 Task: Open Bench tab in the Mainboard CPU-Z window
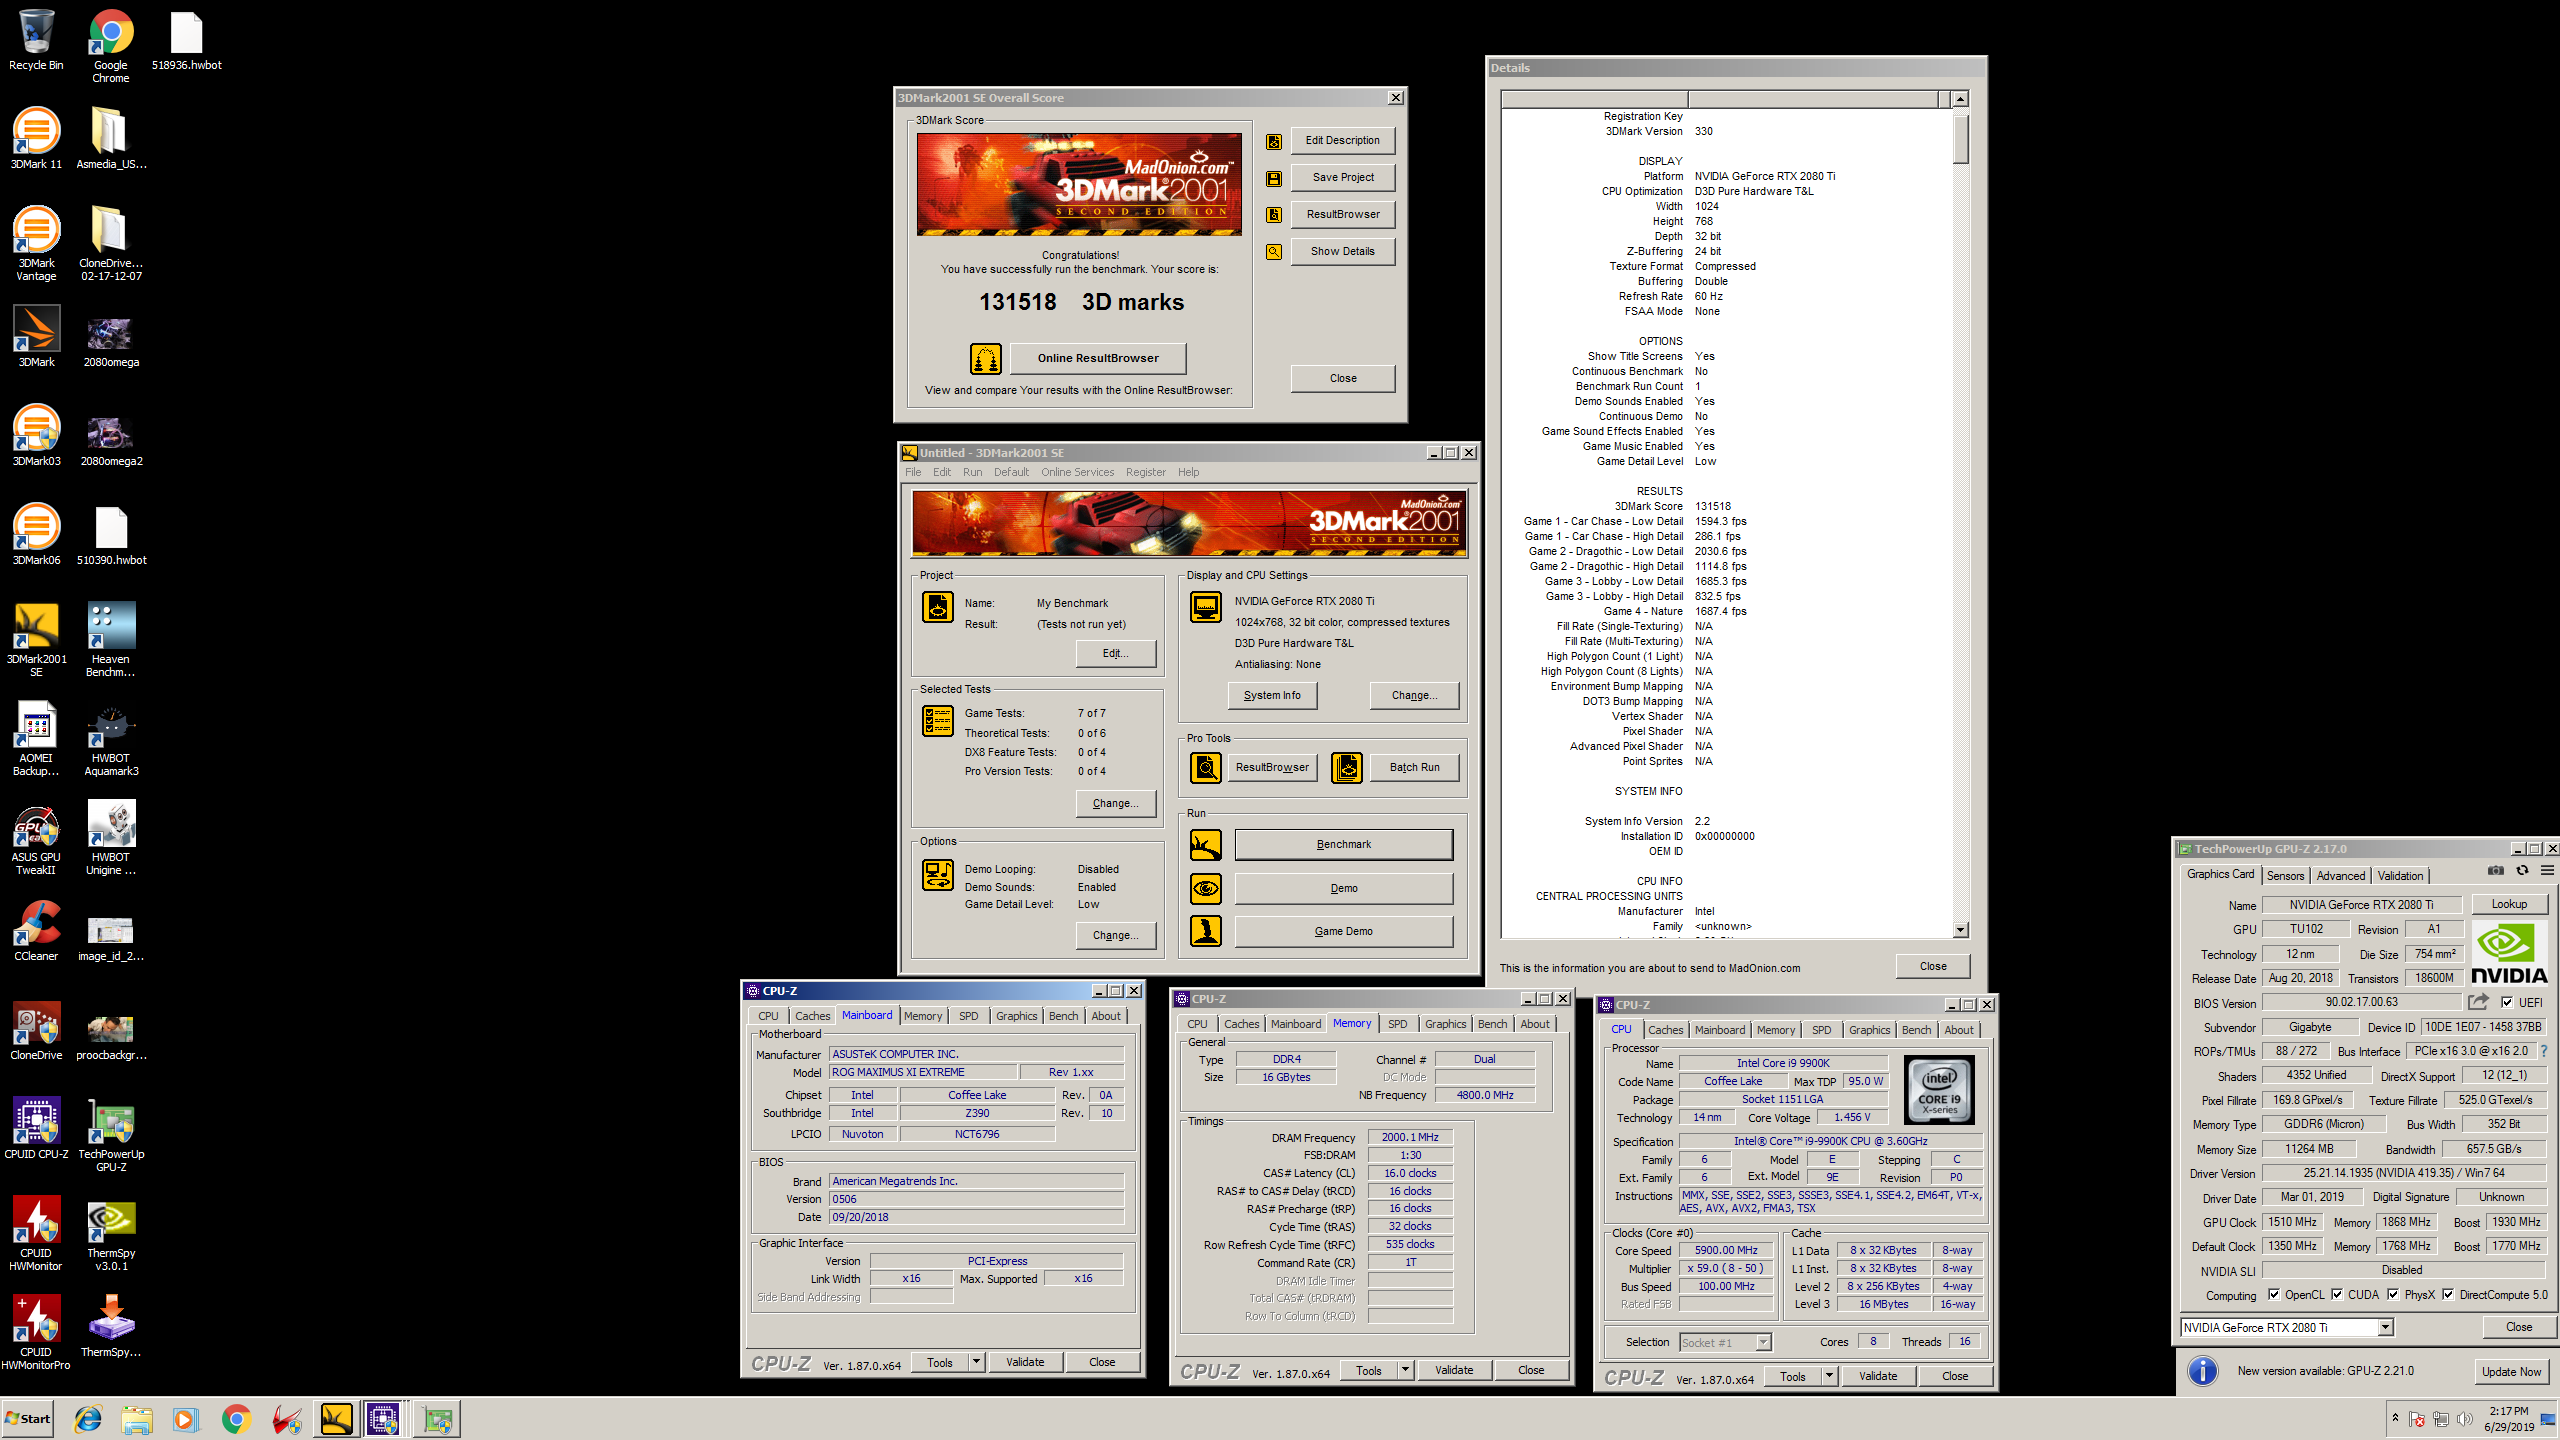pyautogui.click(x=1063, y=1016)
